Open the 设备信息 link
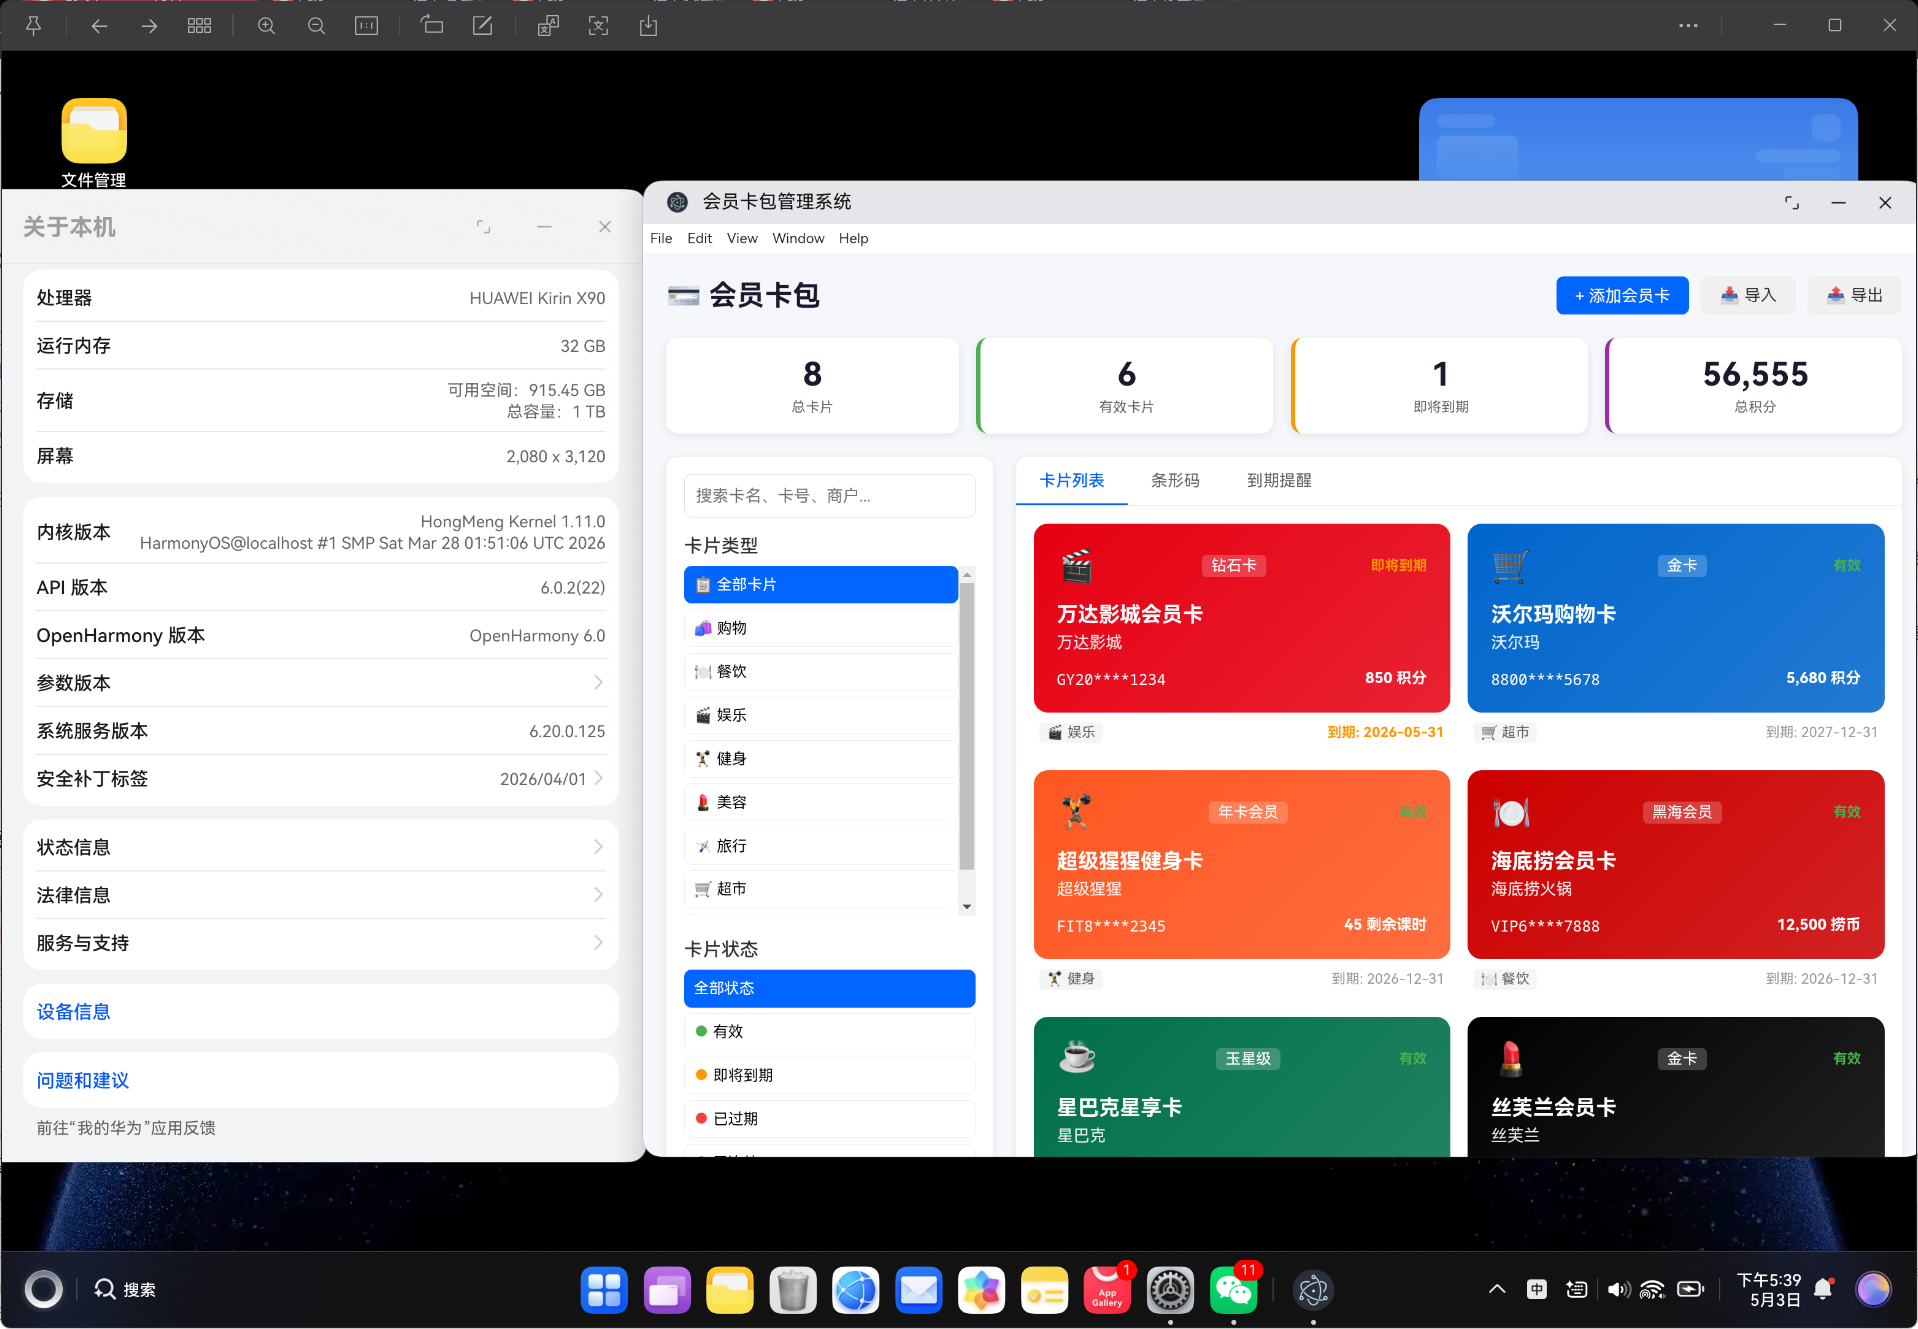Viewport: 1918px width, 1329px height. (73, 1012)
